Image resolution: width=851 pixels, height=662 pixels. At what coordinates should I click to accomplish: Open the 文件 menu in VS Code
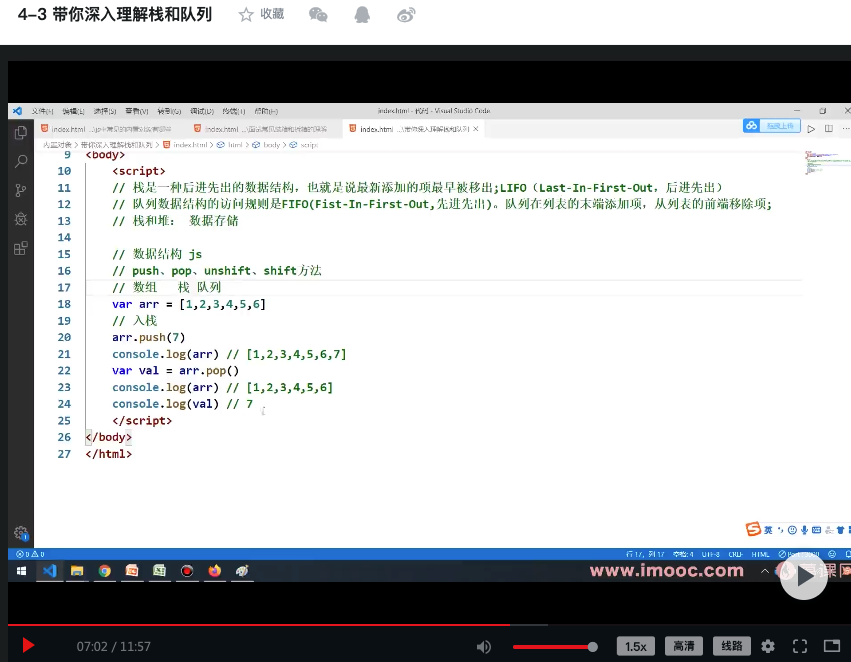tap(42, 111)
